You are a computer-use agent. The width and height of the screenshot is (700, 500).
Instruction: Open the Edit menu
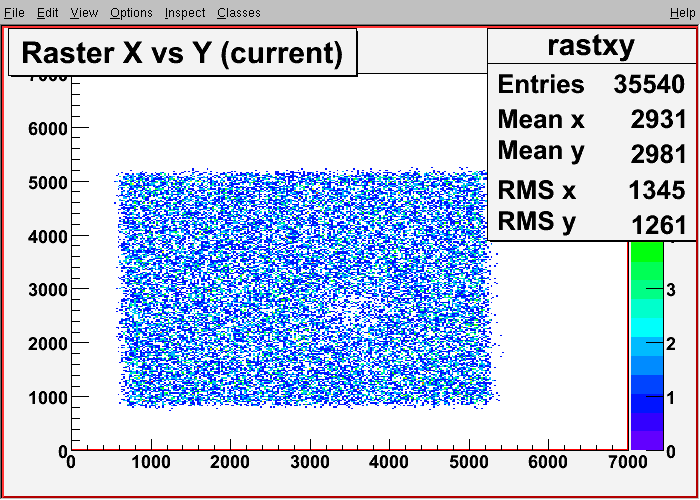coord(47,13)
